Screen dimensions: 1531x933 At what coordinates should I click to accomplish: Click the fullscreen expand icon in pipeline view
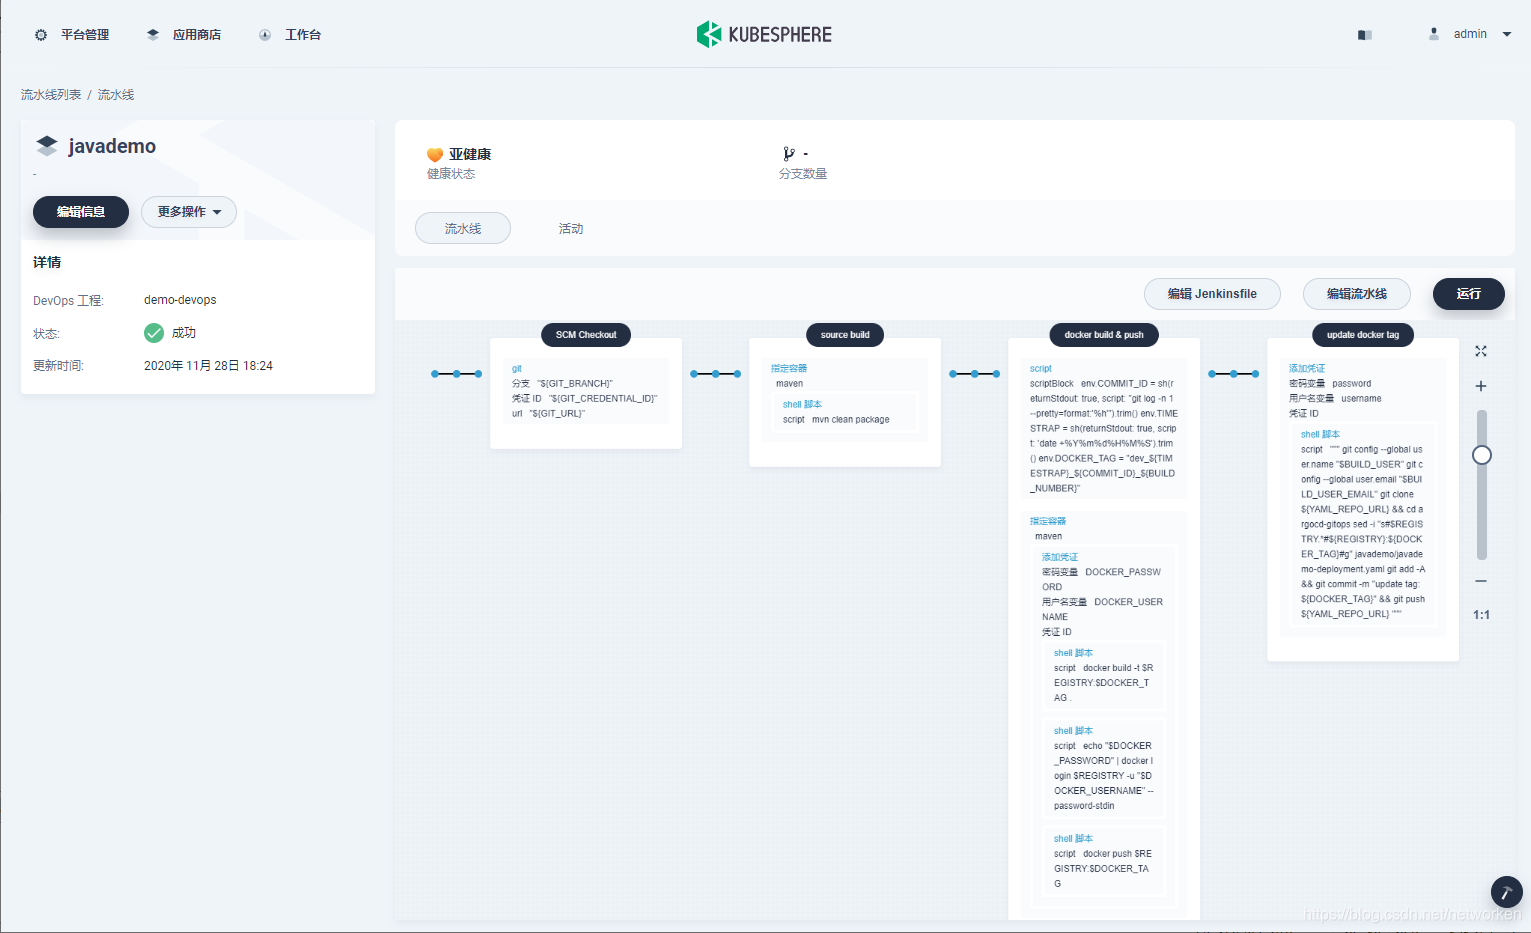coord(1481,351)
